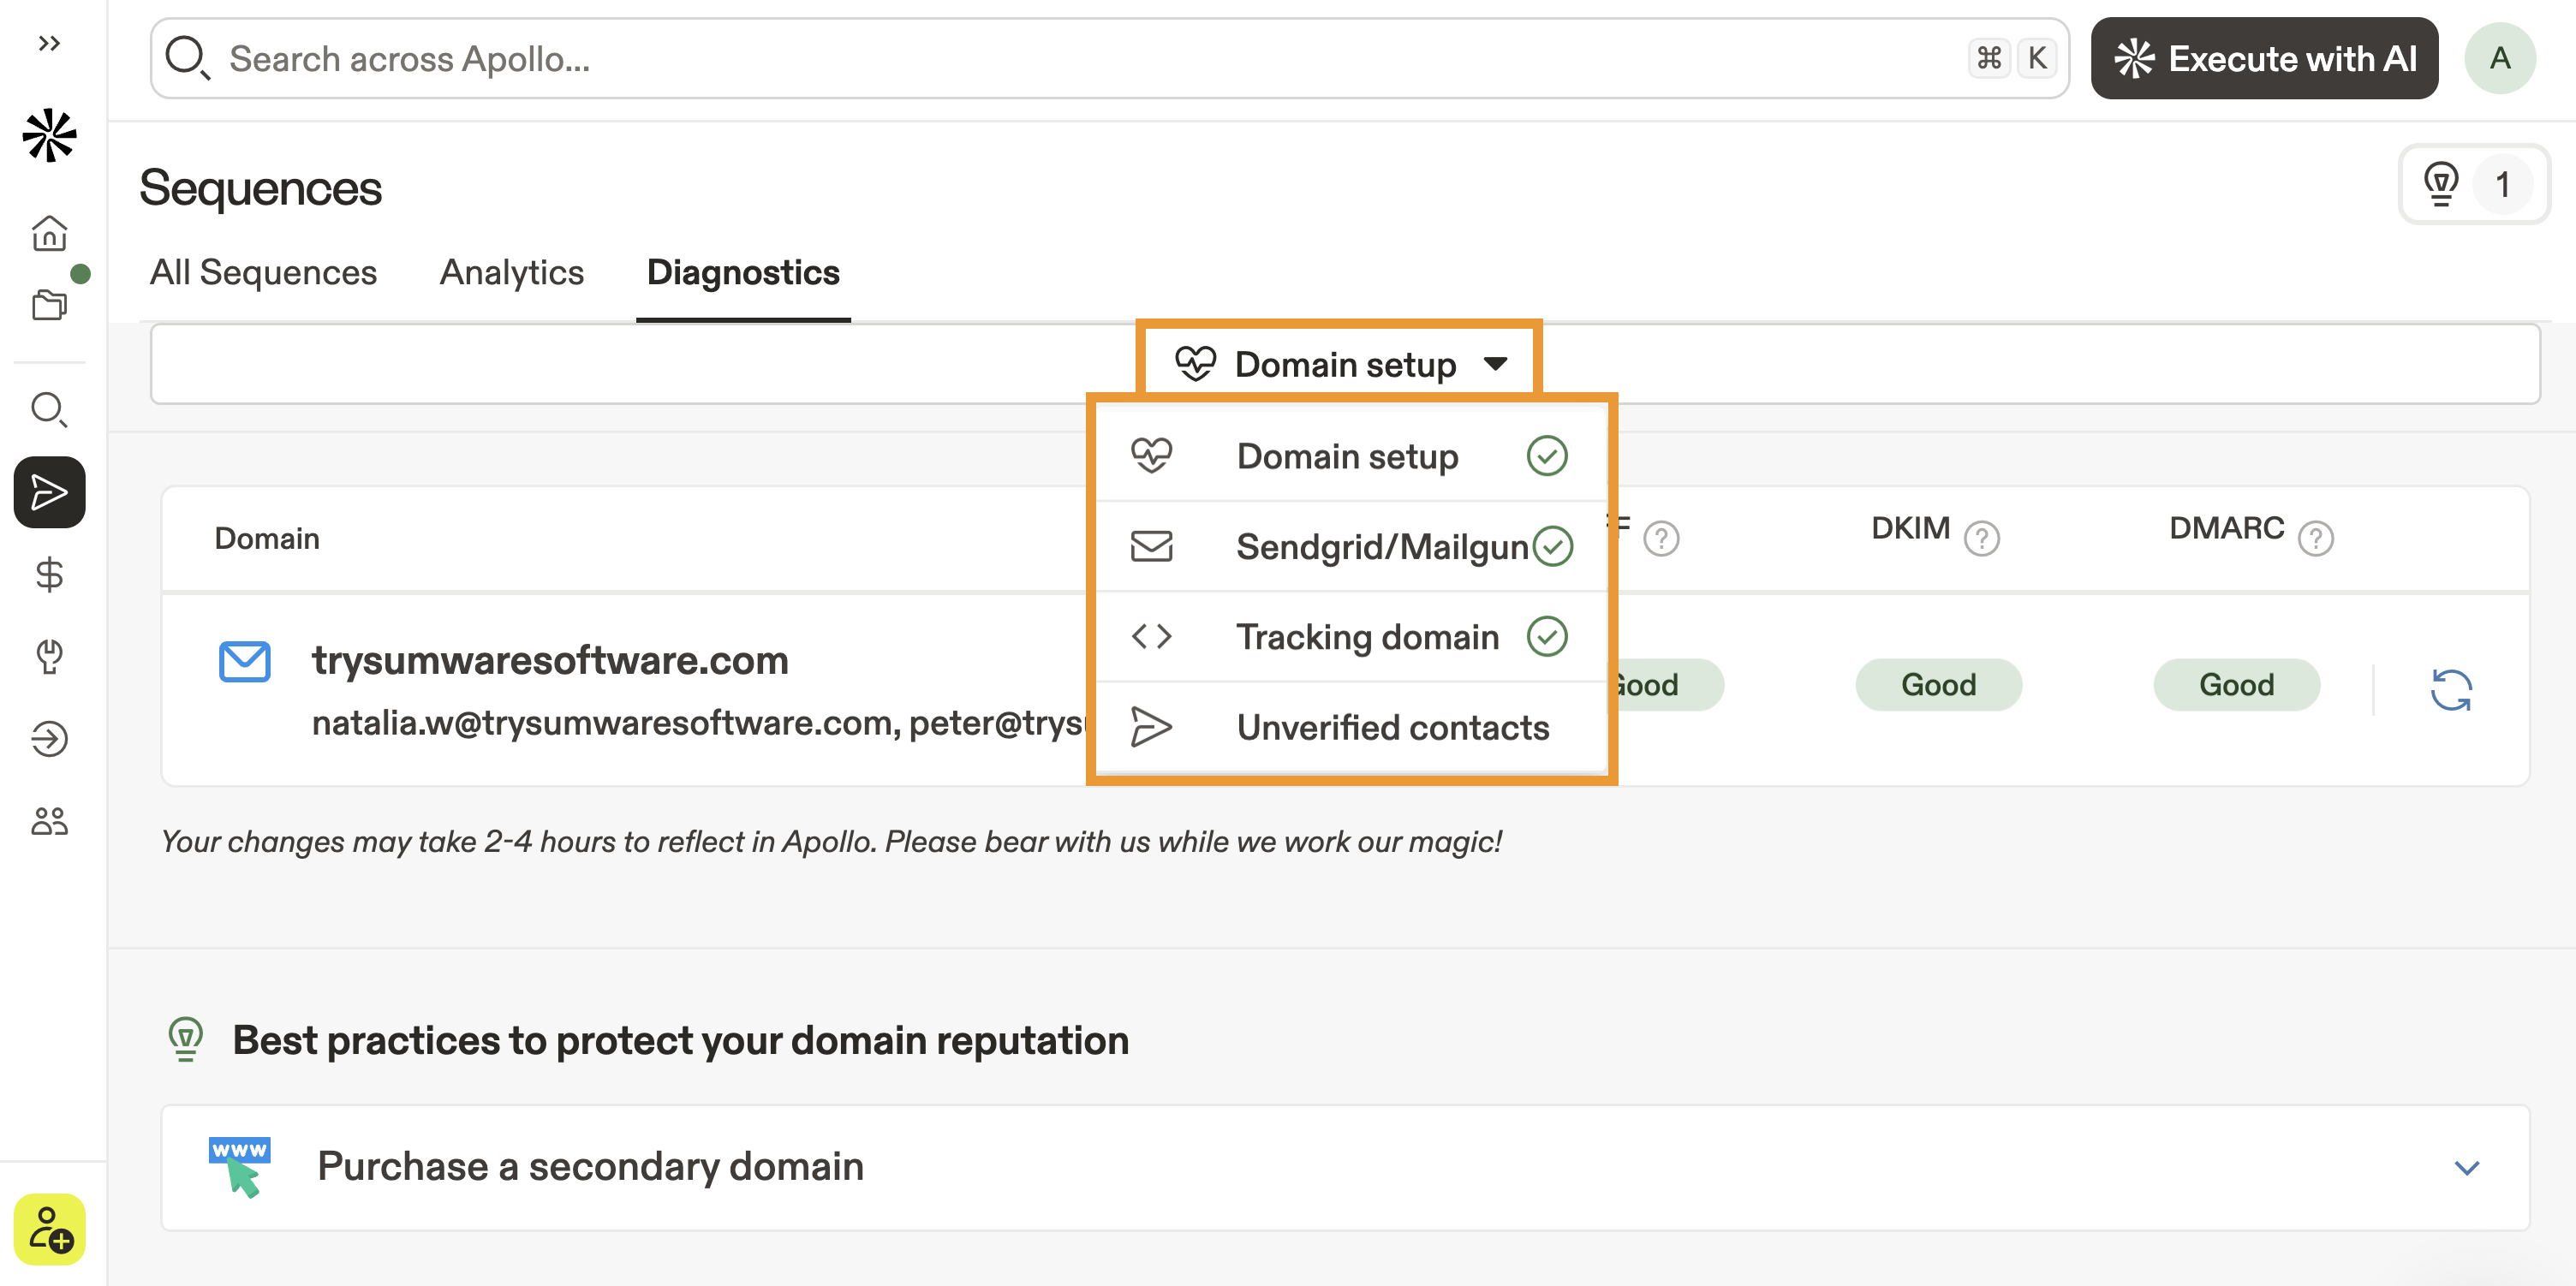Click the Execute with AI button

2263,59
